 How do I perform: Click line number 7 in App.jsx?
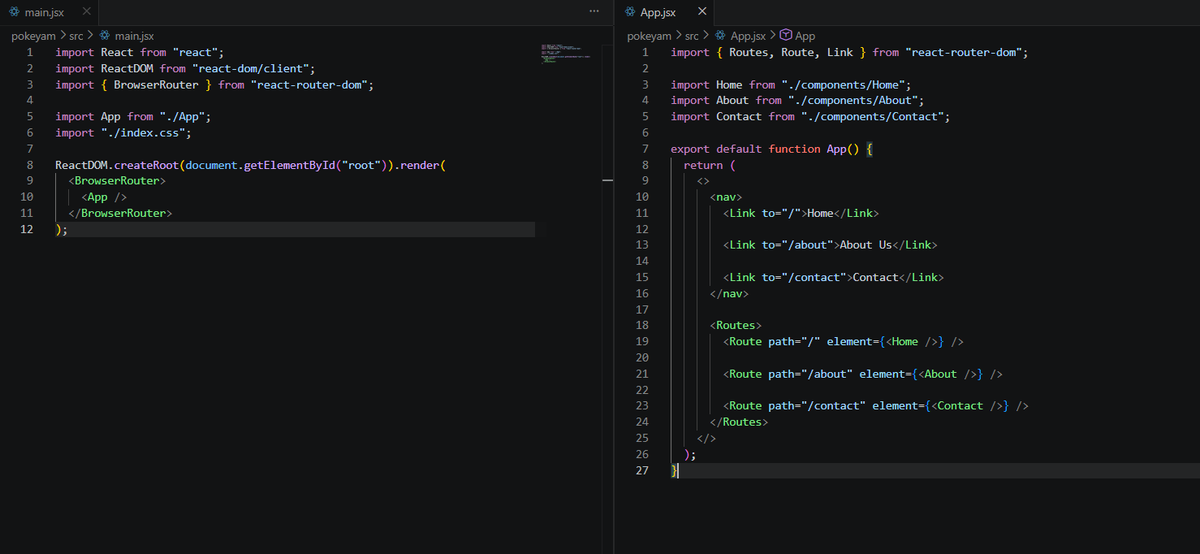(x=646, y=149)
